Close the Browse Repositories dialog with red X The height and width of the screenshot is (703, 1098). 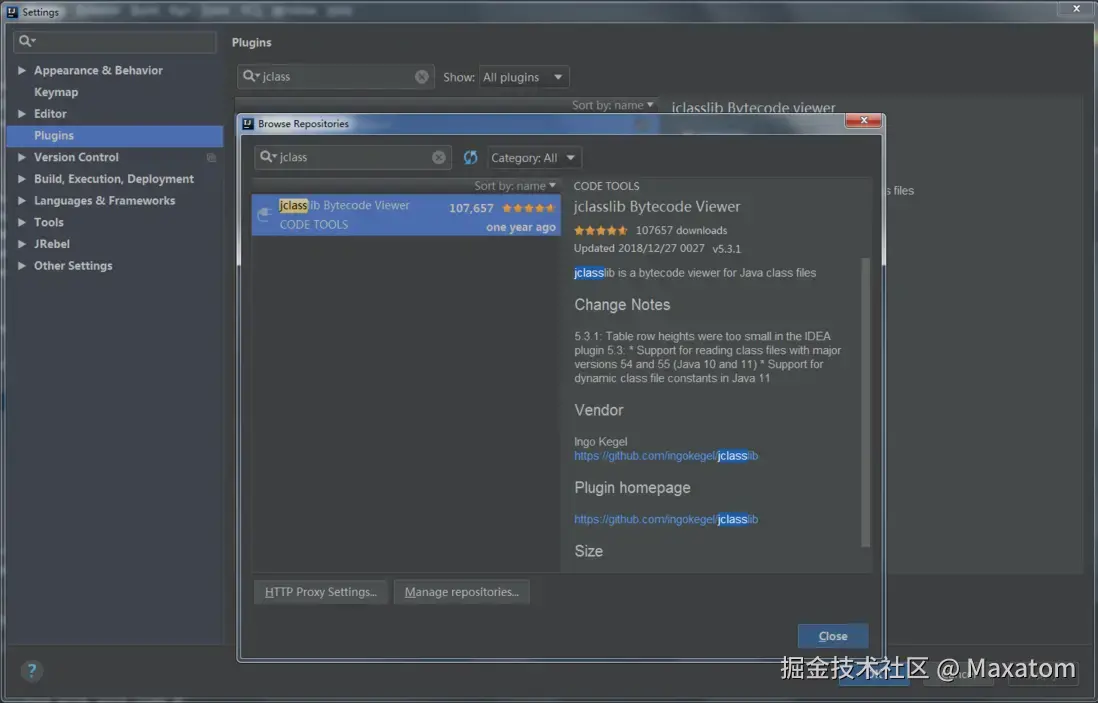click(863, 120)
